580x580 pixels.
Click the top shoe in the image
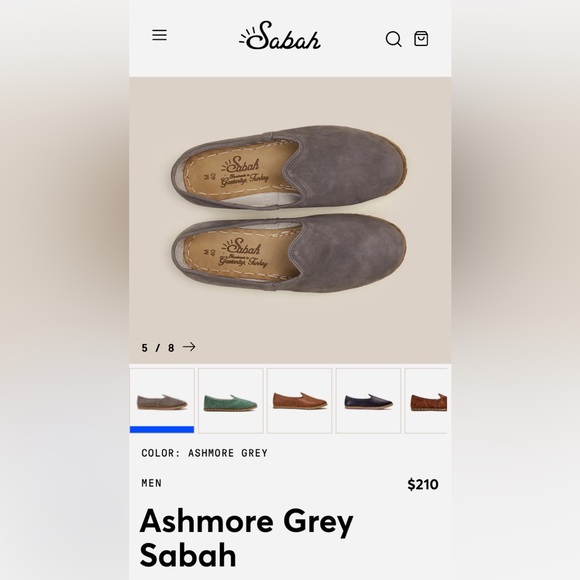point(289,168)
